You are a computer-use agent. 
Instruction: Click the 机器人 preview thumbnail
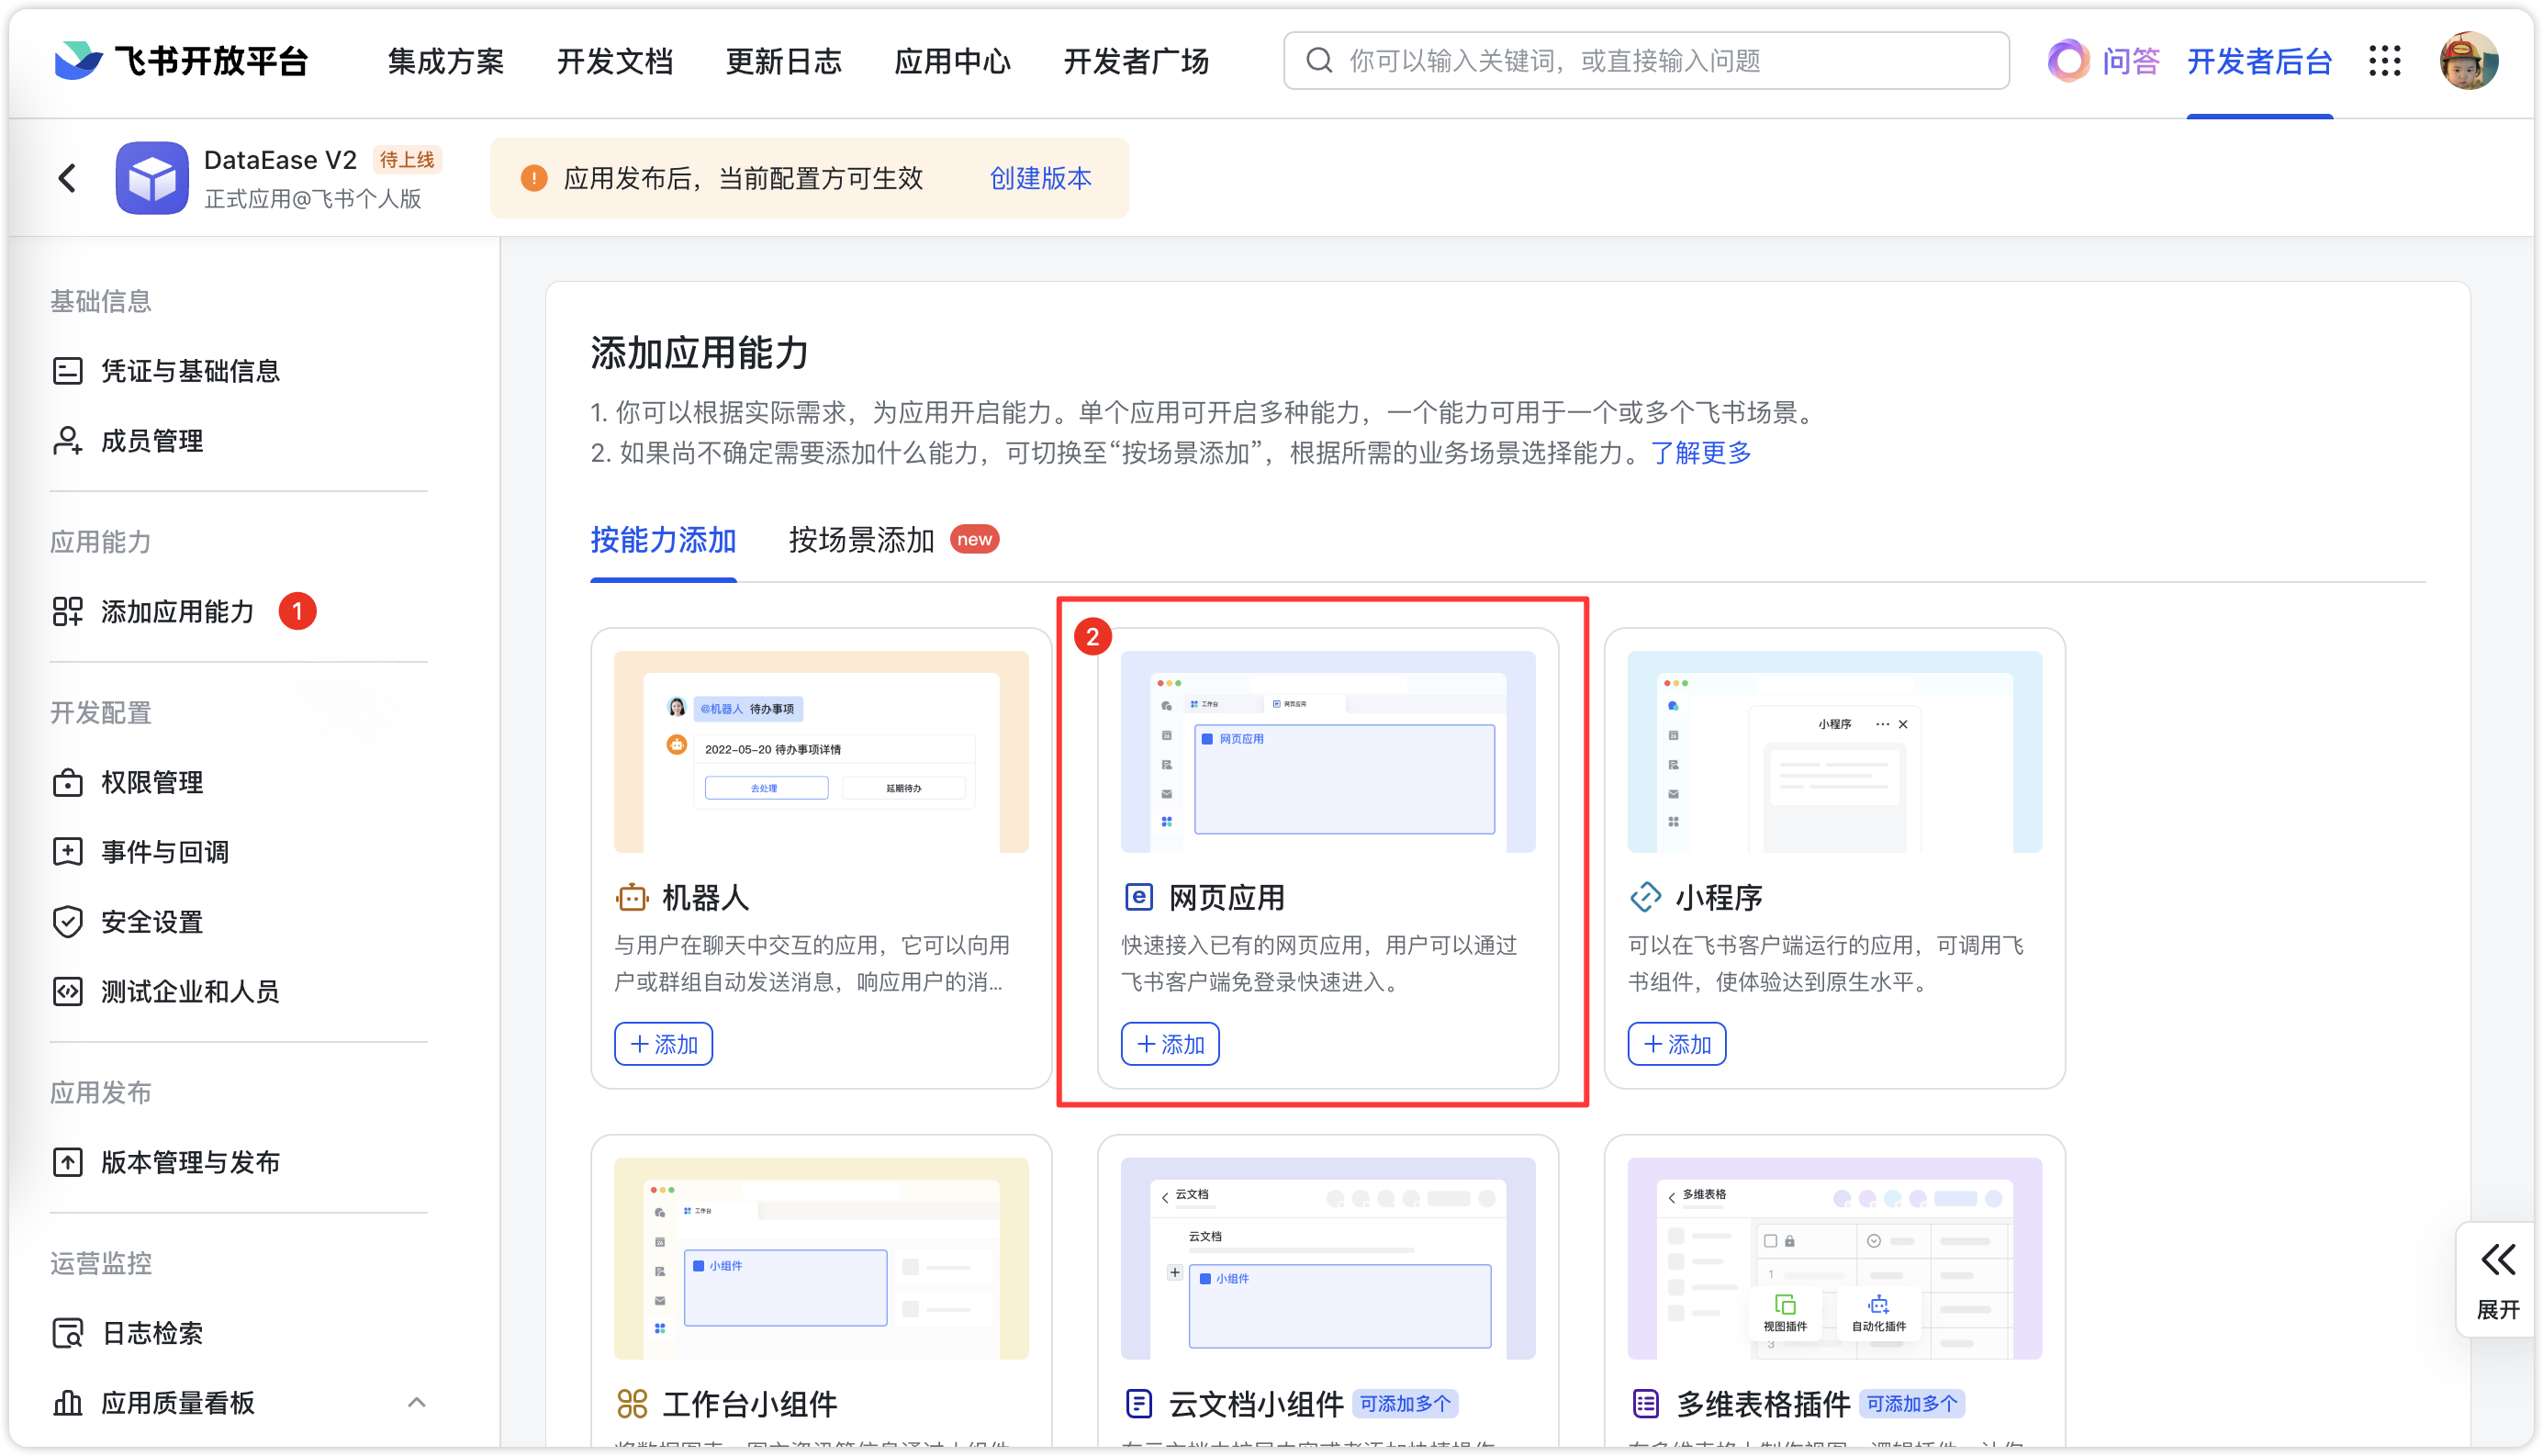point(821,751)
